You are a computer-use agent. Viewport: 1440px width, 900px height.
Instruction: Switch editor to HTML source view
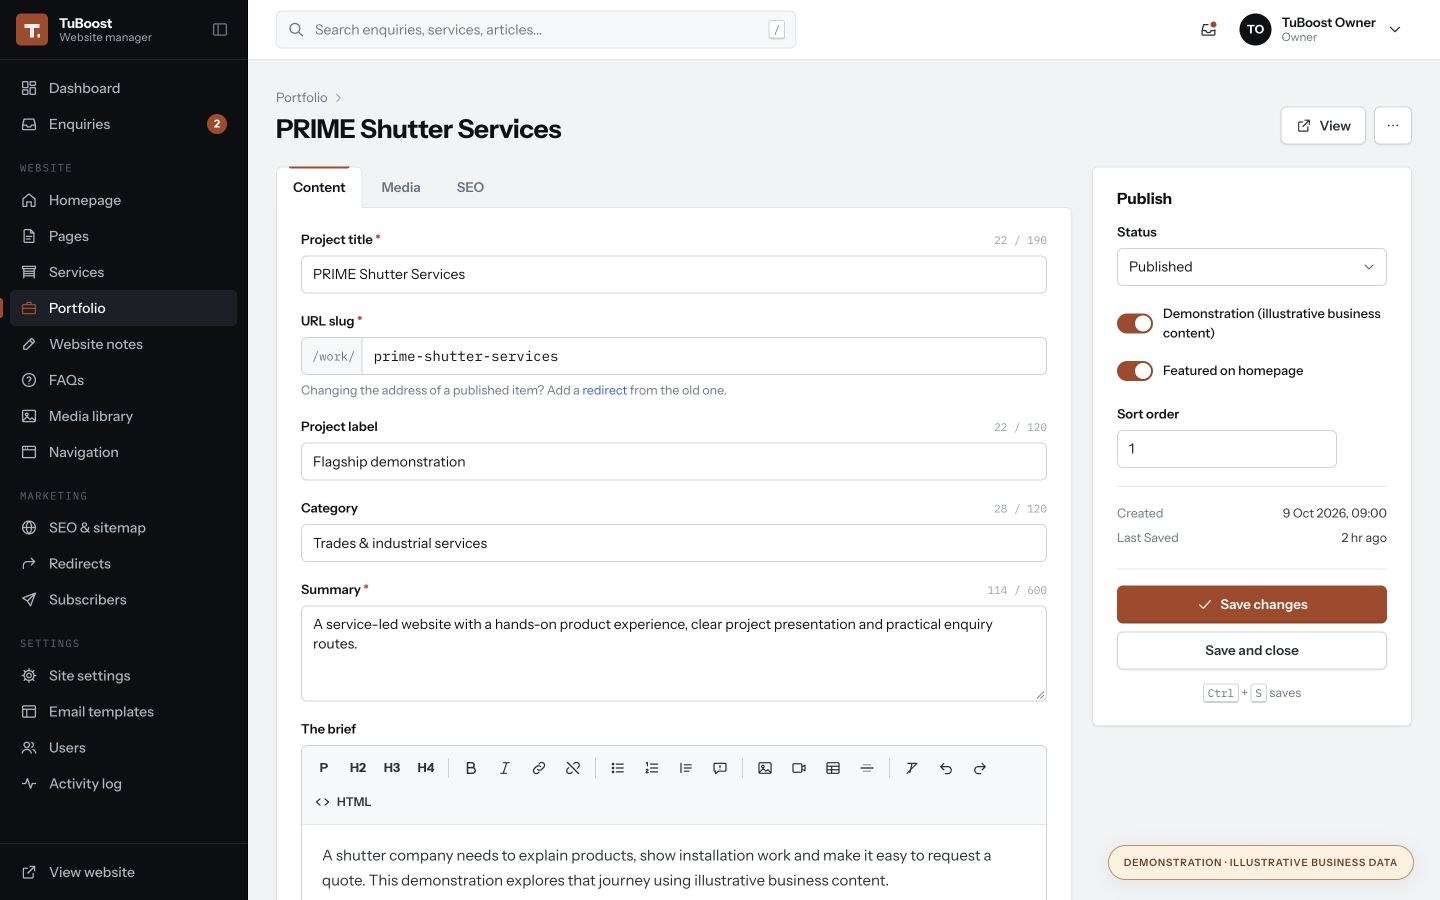(x=343, y=802)
